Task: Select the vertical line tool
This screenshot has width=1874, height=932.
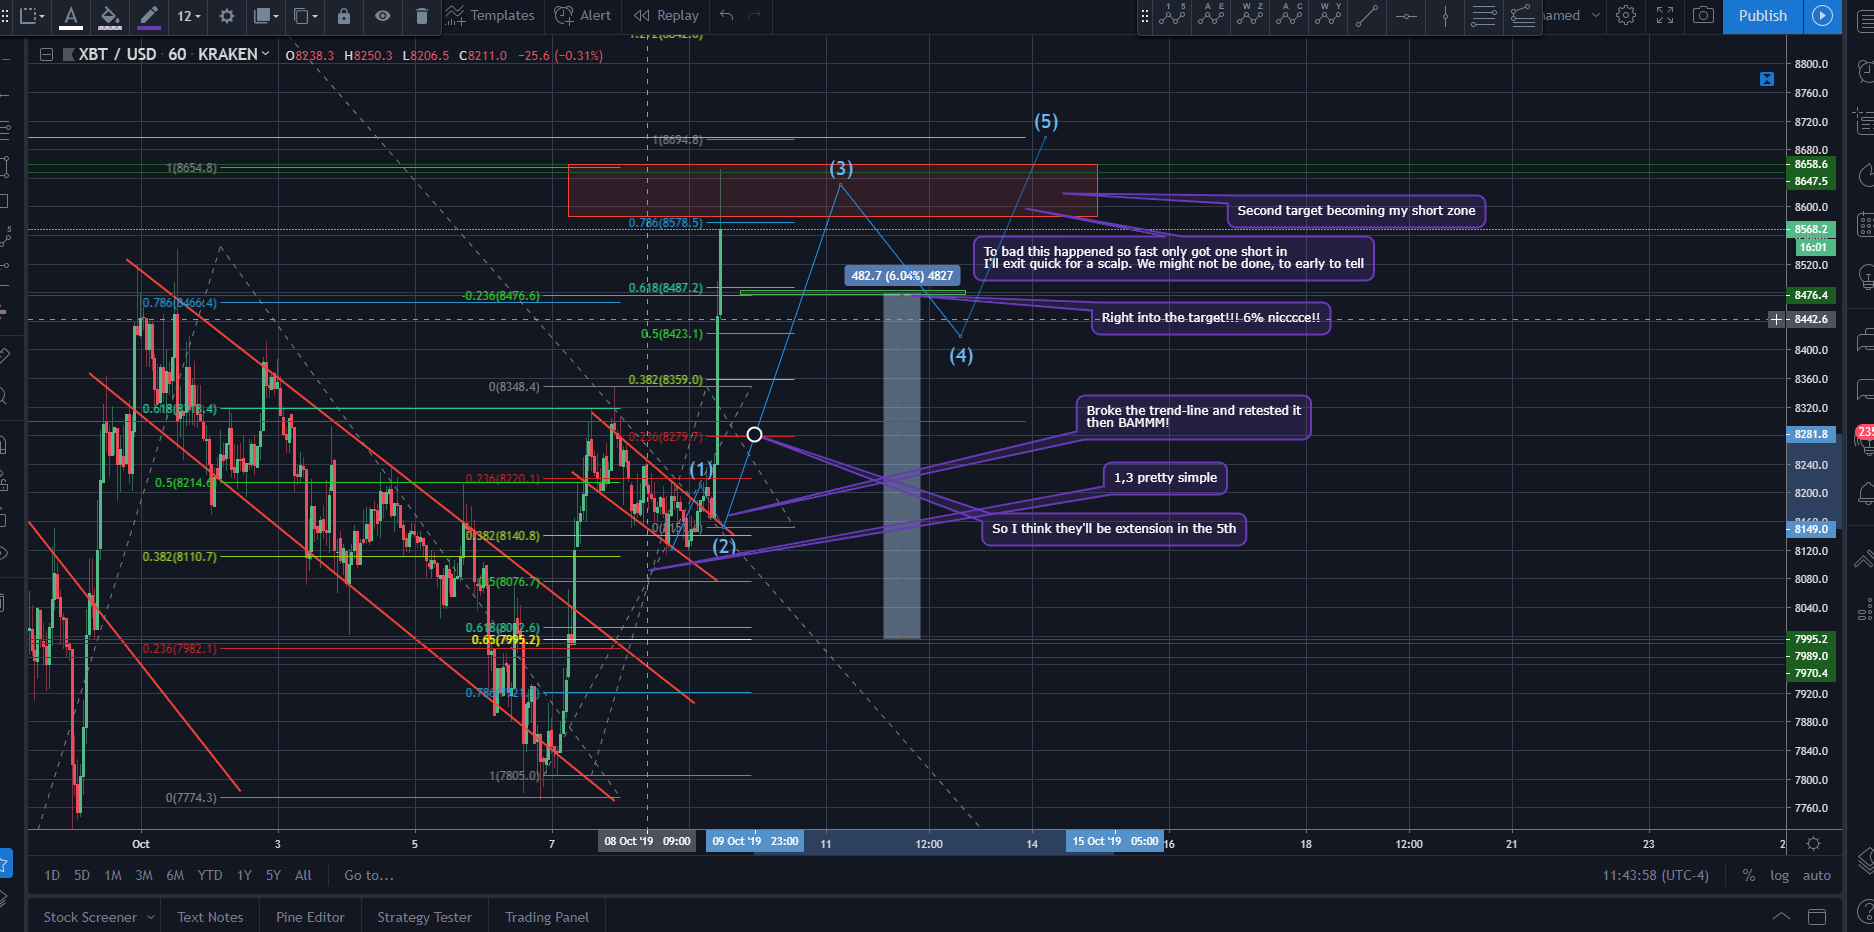Action: point(1445,15)
